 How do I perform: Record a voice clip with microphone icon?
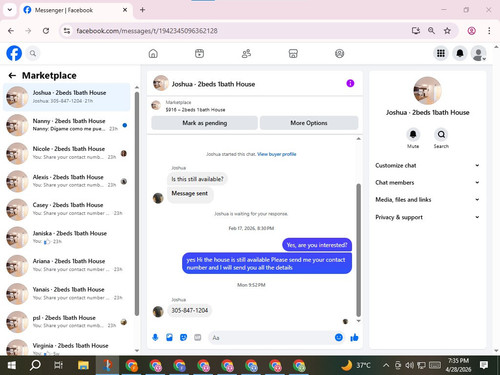tap(155, 338)
